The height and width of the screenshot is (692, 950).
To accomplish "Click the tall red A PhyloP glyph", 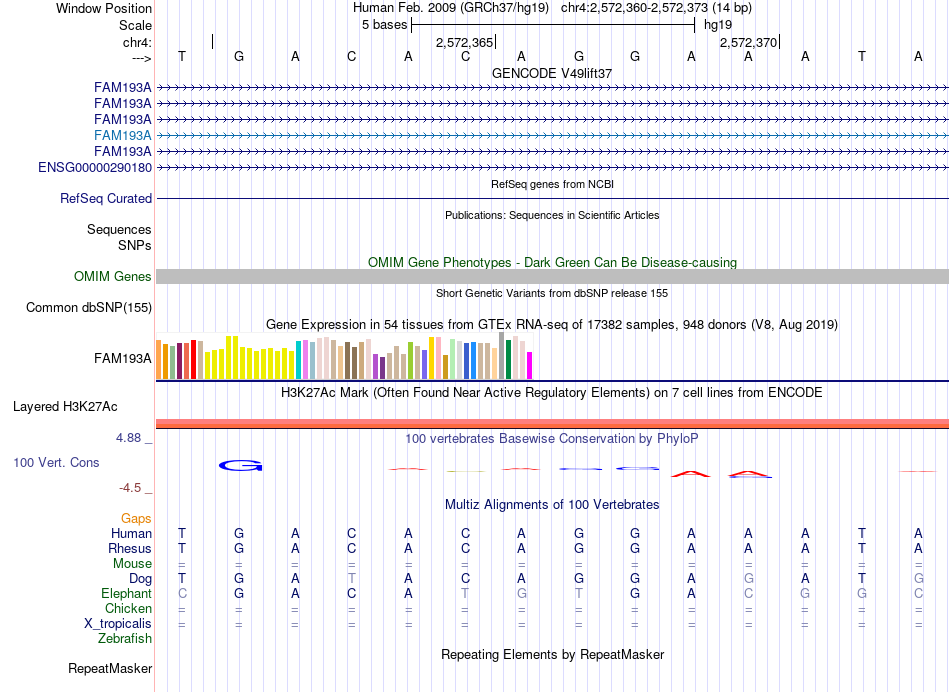I will click(691, 473).
